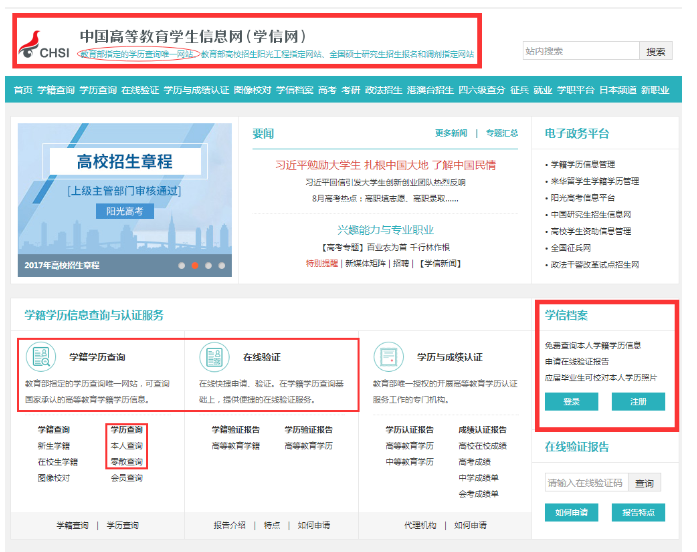Screen dimensions: 697x552
Task: Open 学历查询 in navigation bar
Action: [98, 90]
